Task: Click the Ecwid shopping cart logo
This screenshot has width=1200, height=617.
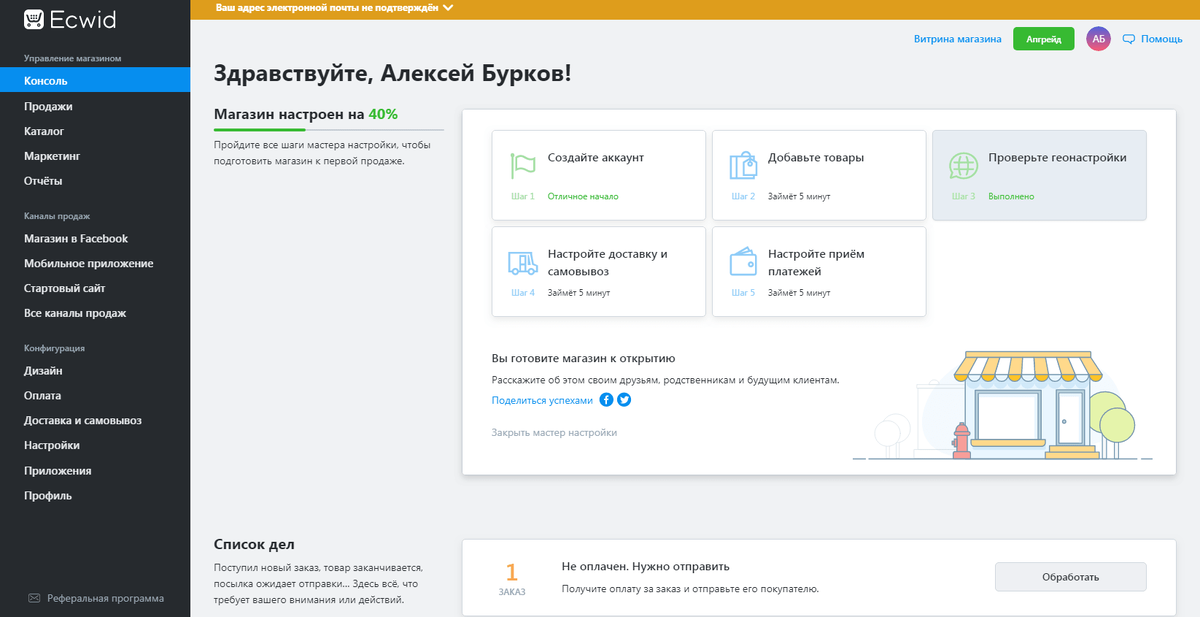Action: (34, 18)
